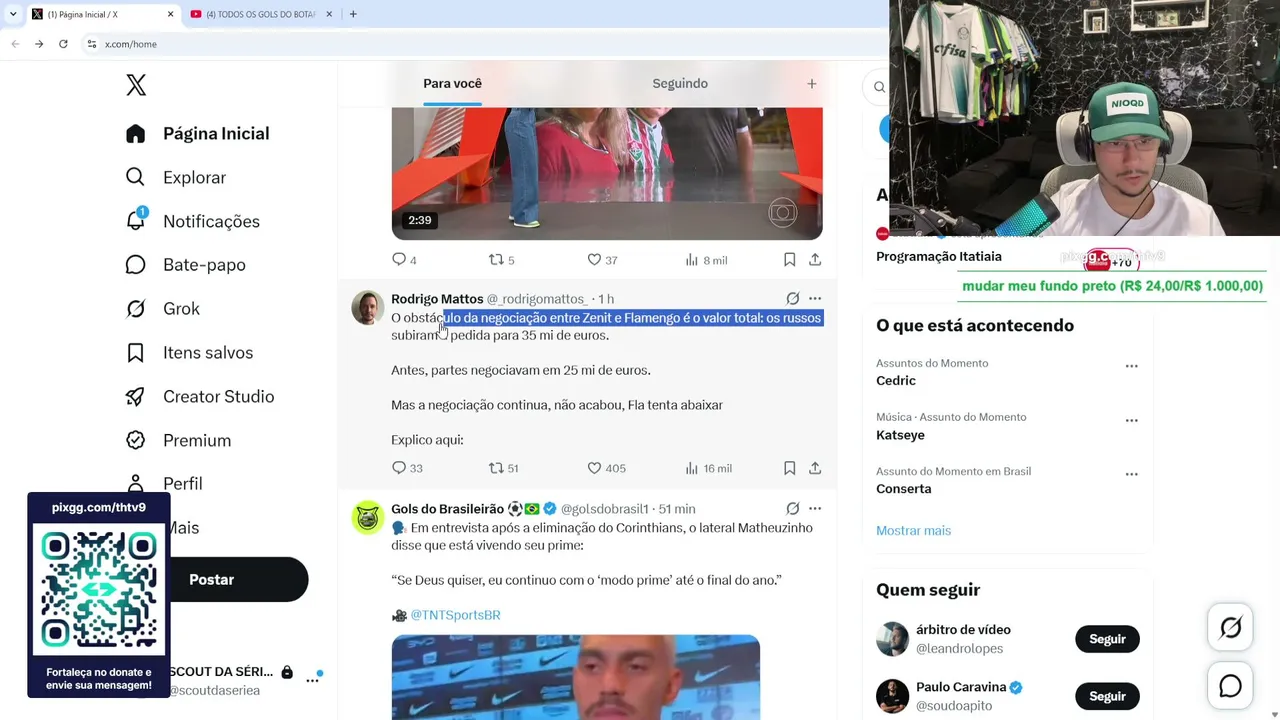
Task: Click the Postar button
Action: [212, 580]
